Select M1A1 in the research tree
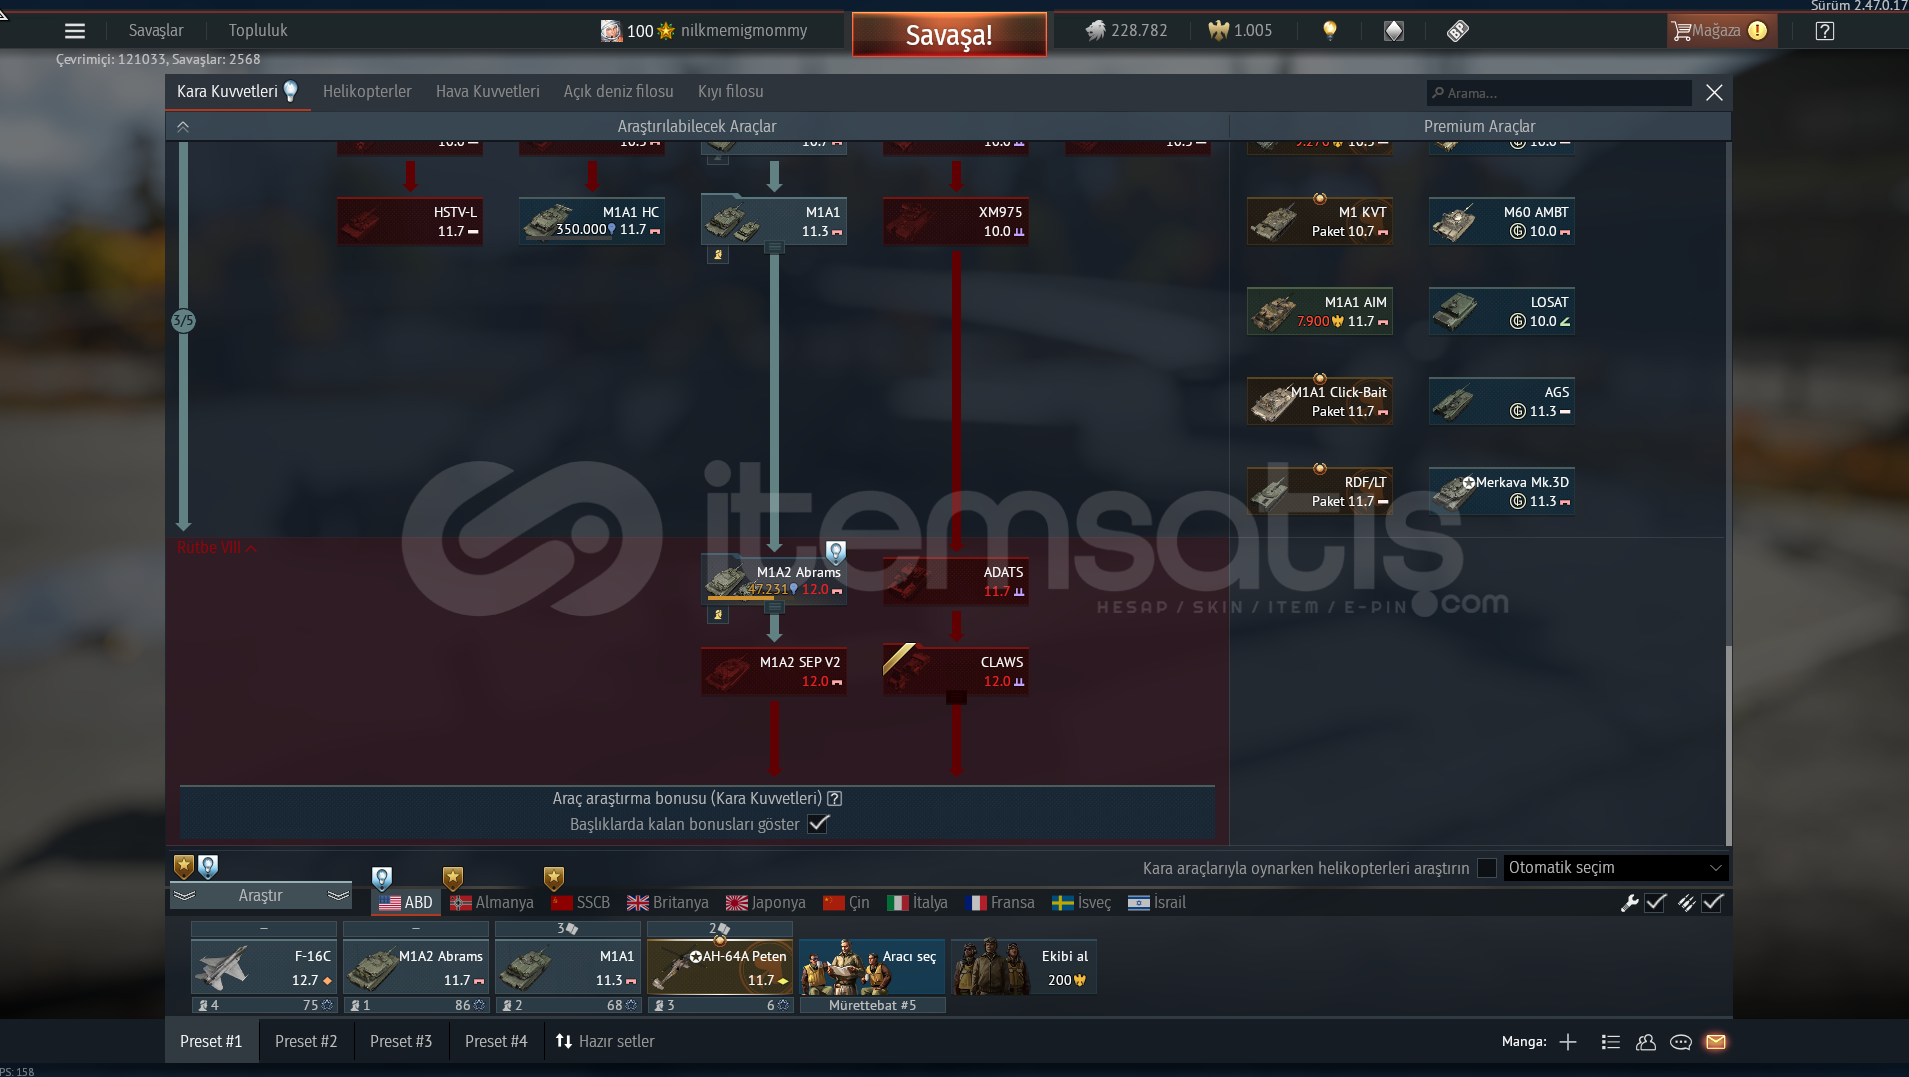1909x1077 pixels. tap(774, 221)
